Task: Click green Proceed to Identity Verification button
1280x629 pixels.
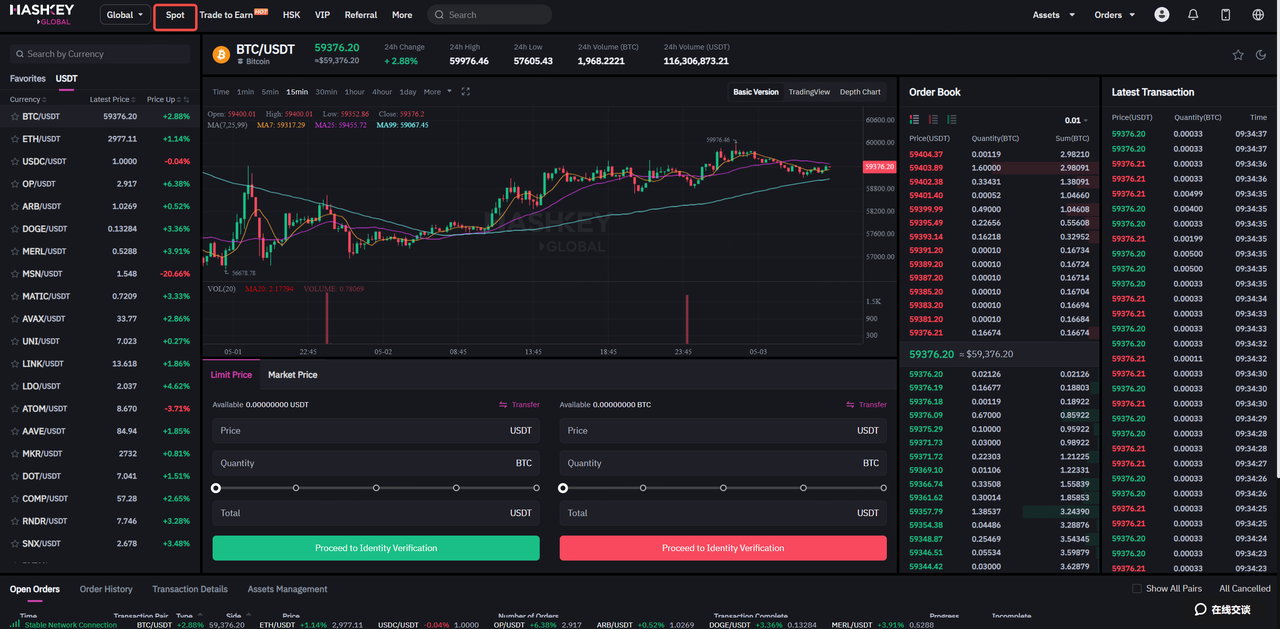Action: 376,548
